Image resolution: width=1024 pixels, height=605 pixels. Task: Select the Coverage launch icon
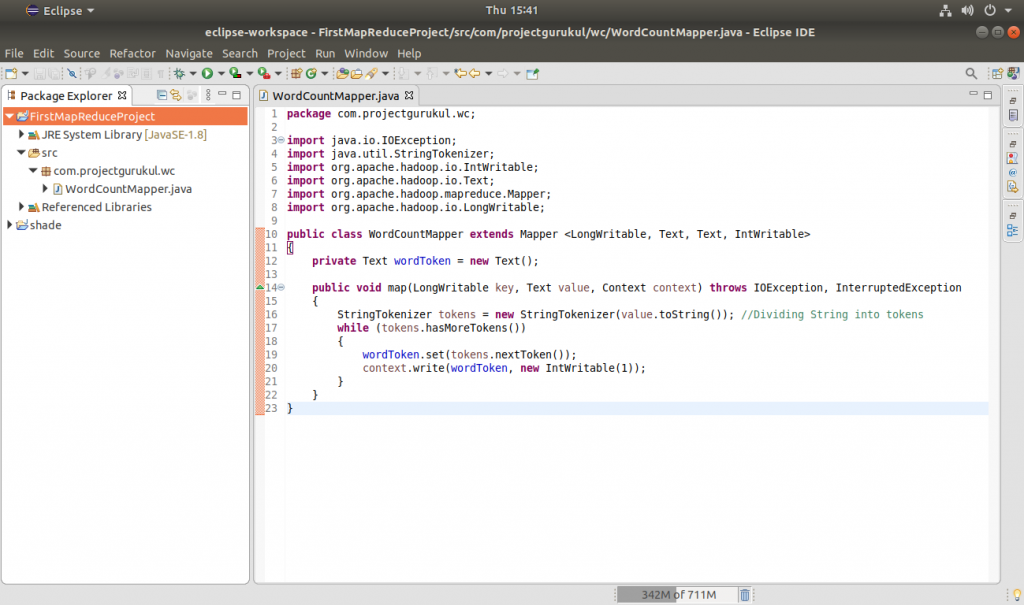tap(235, 73)
